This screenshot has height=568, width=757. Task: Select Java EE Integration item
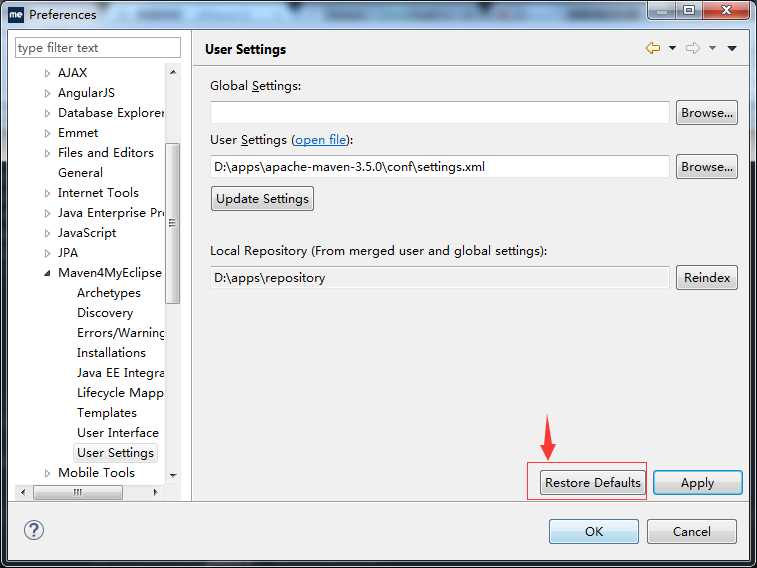coord(121,373)
